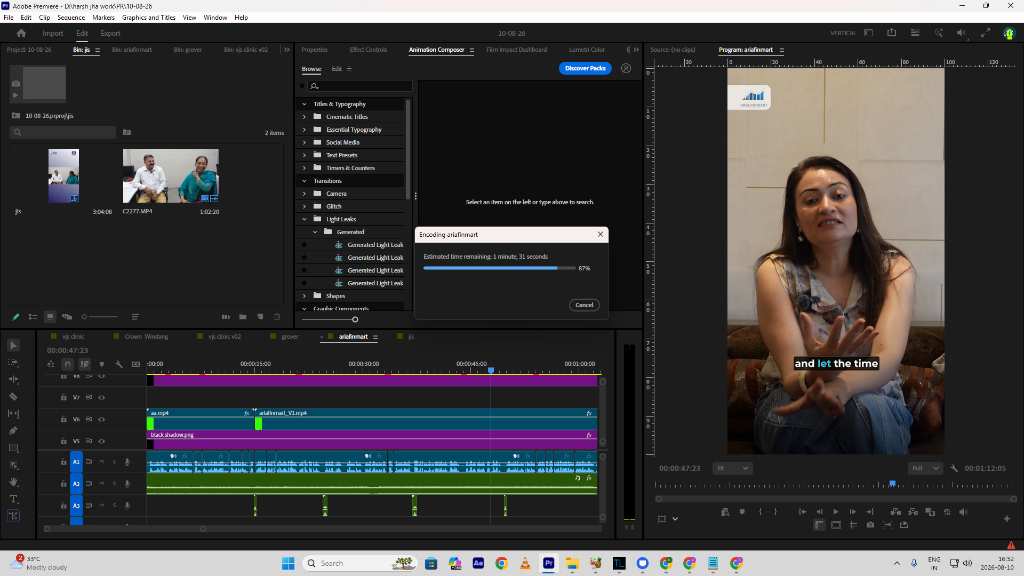
Task: Switch to the Lumetri Color tab
Action: tap(586, 50)
